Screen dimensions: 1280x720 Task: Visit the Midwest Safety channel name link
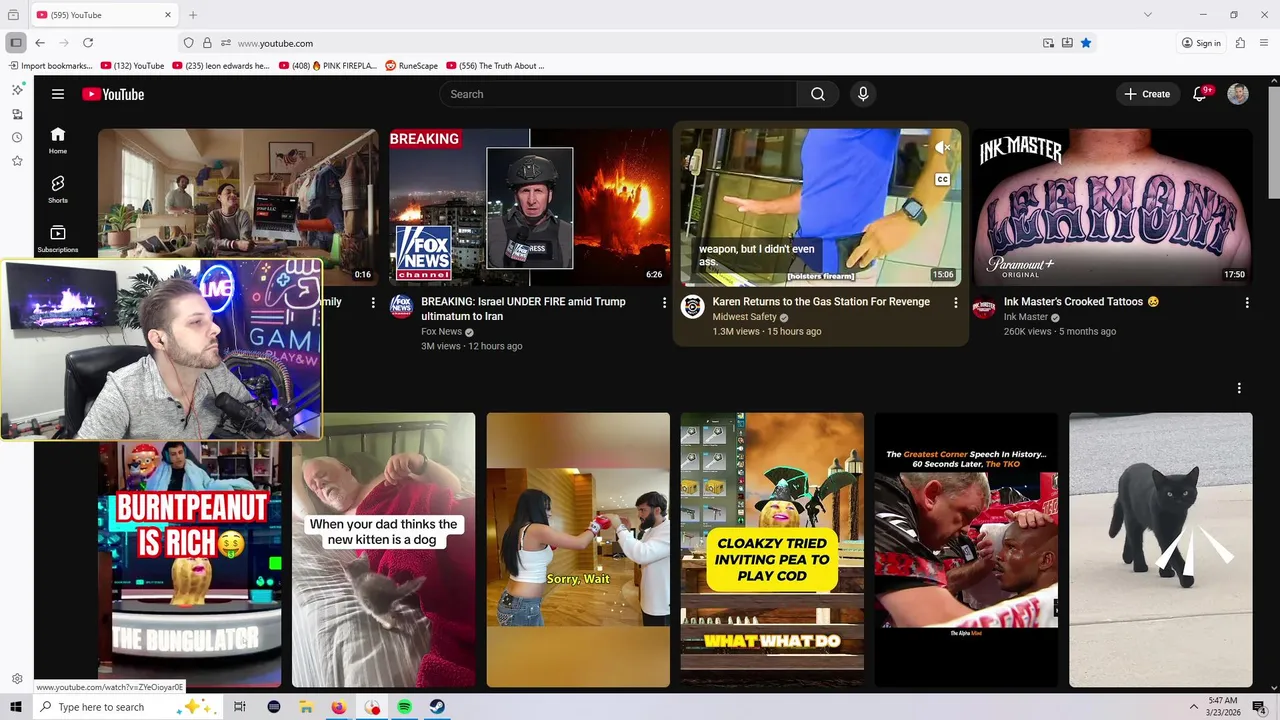[744, 317]
